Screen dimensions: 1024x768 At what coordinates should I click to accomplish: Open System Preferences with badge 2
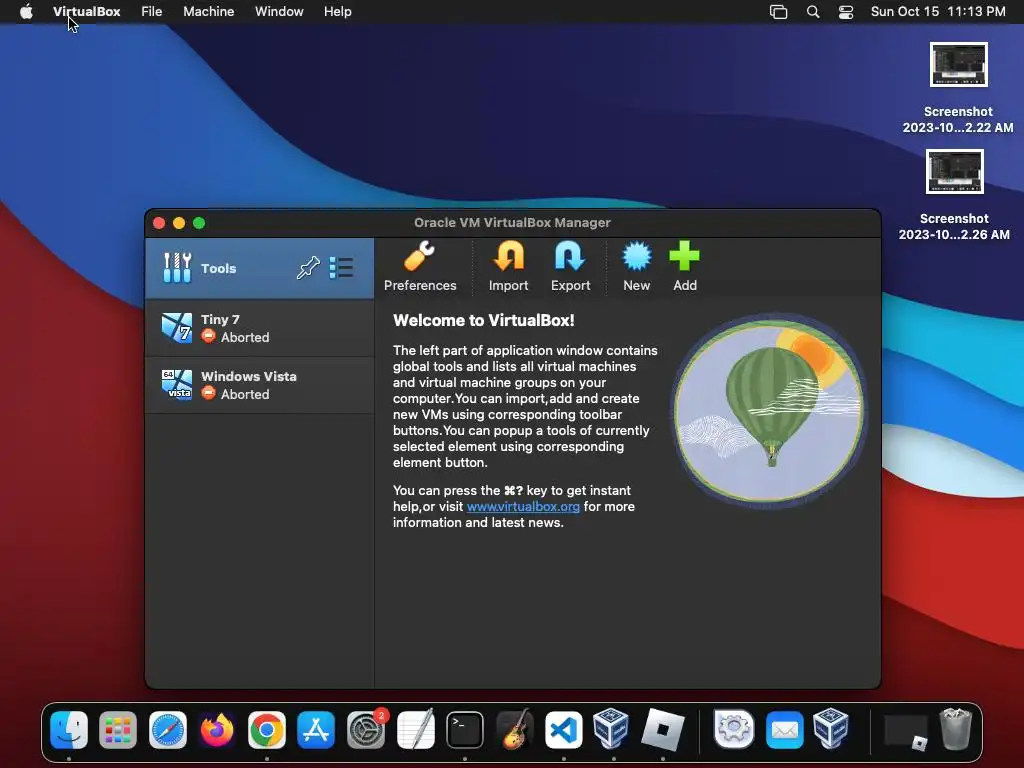366,729
